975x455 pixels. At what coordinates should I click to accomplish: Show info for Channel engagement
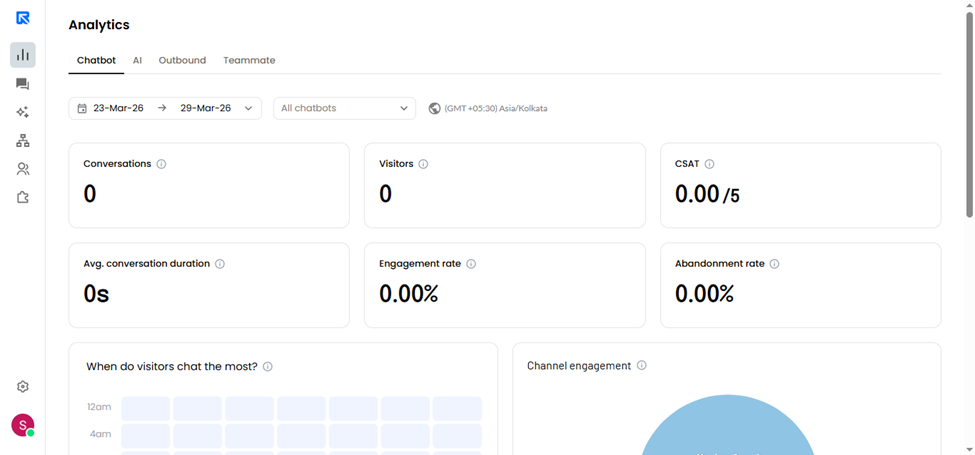(642, 365)
